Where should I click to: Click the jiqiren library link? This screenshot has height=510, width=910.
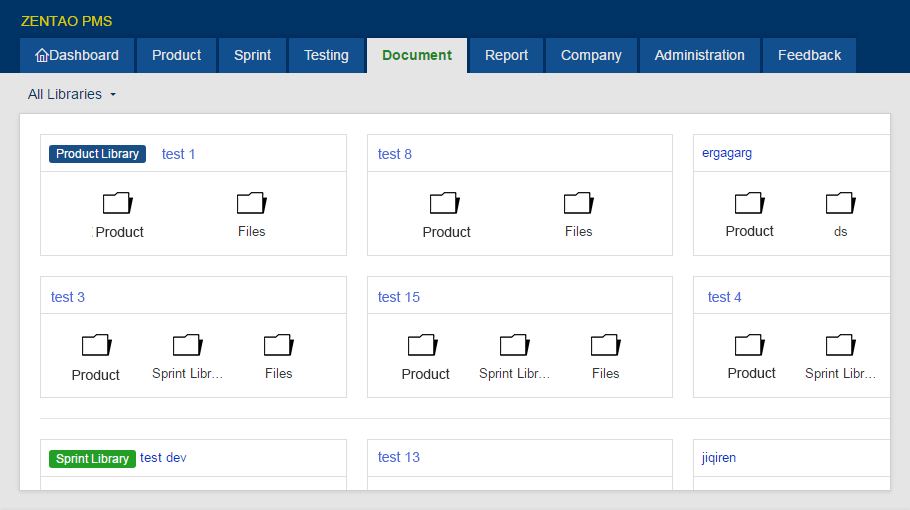(x=718, y=458)
